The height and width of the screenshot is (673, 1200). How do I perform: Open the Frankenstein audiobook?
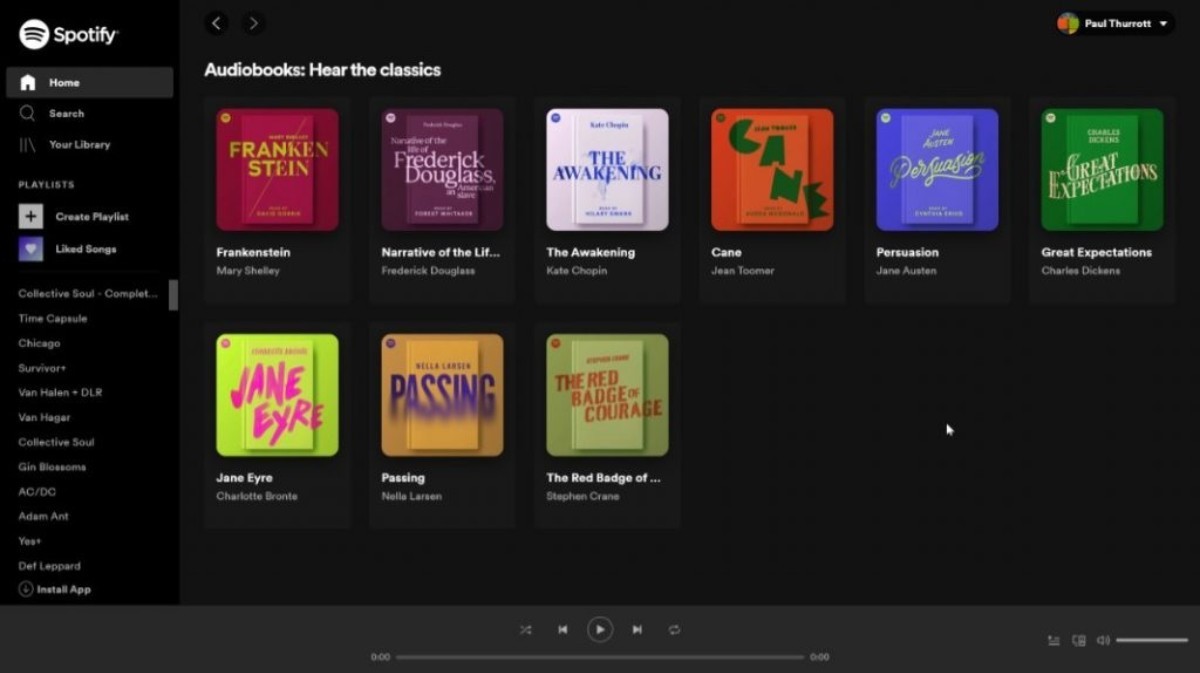point(277,169)
